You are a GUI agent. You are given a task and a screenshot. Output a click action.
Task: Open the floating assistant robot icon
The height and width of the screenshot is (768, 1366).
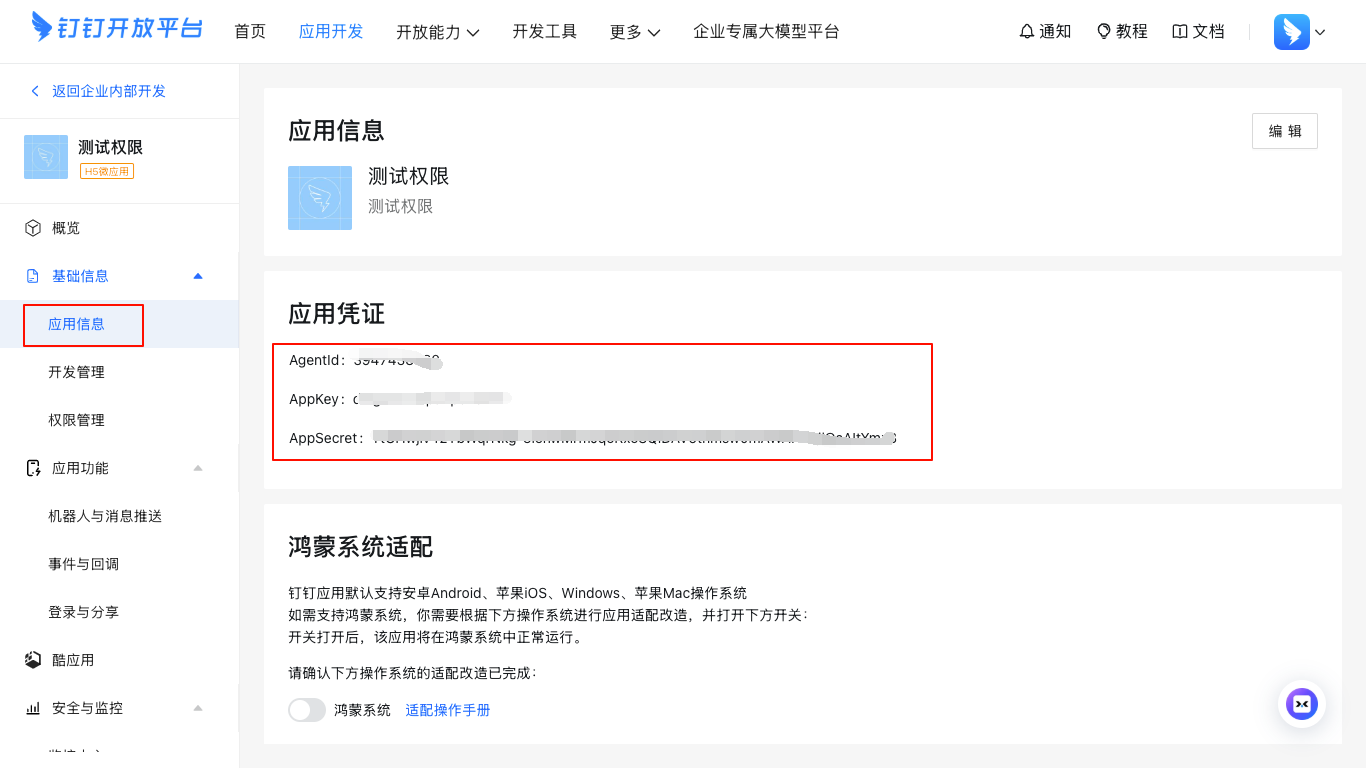(1302, 704)
